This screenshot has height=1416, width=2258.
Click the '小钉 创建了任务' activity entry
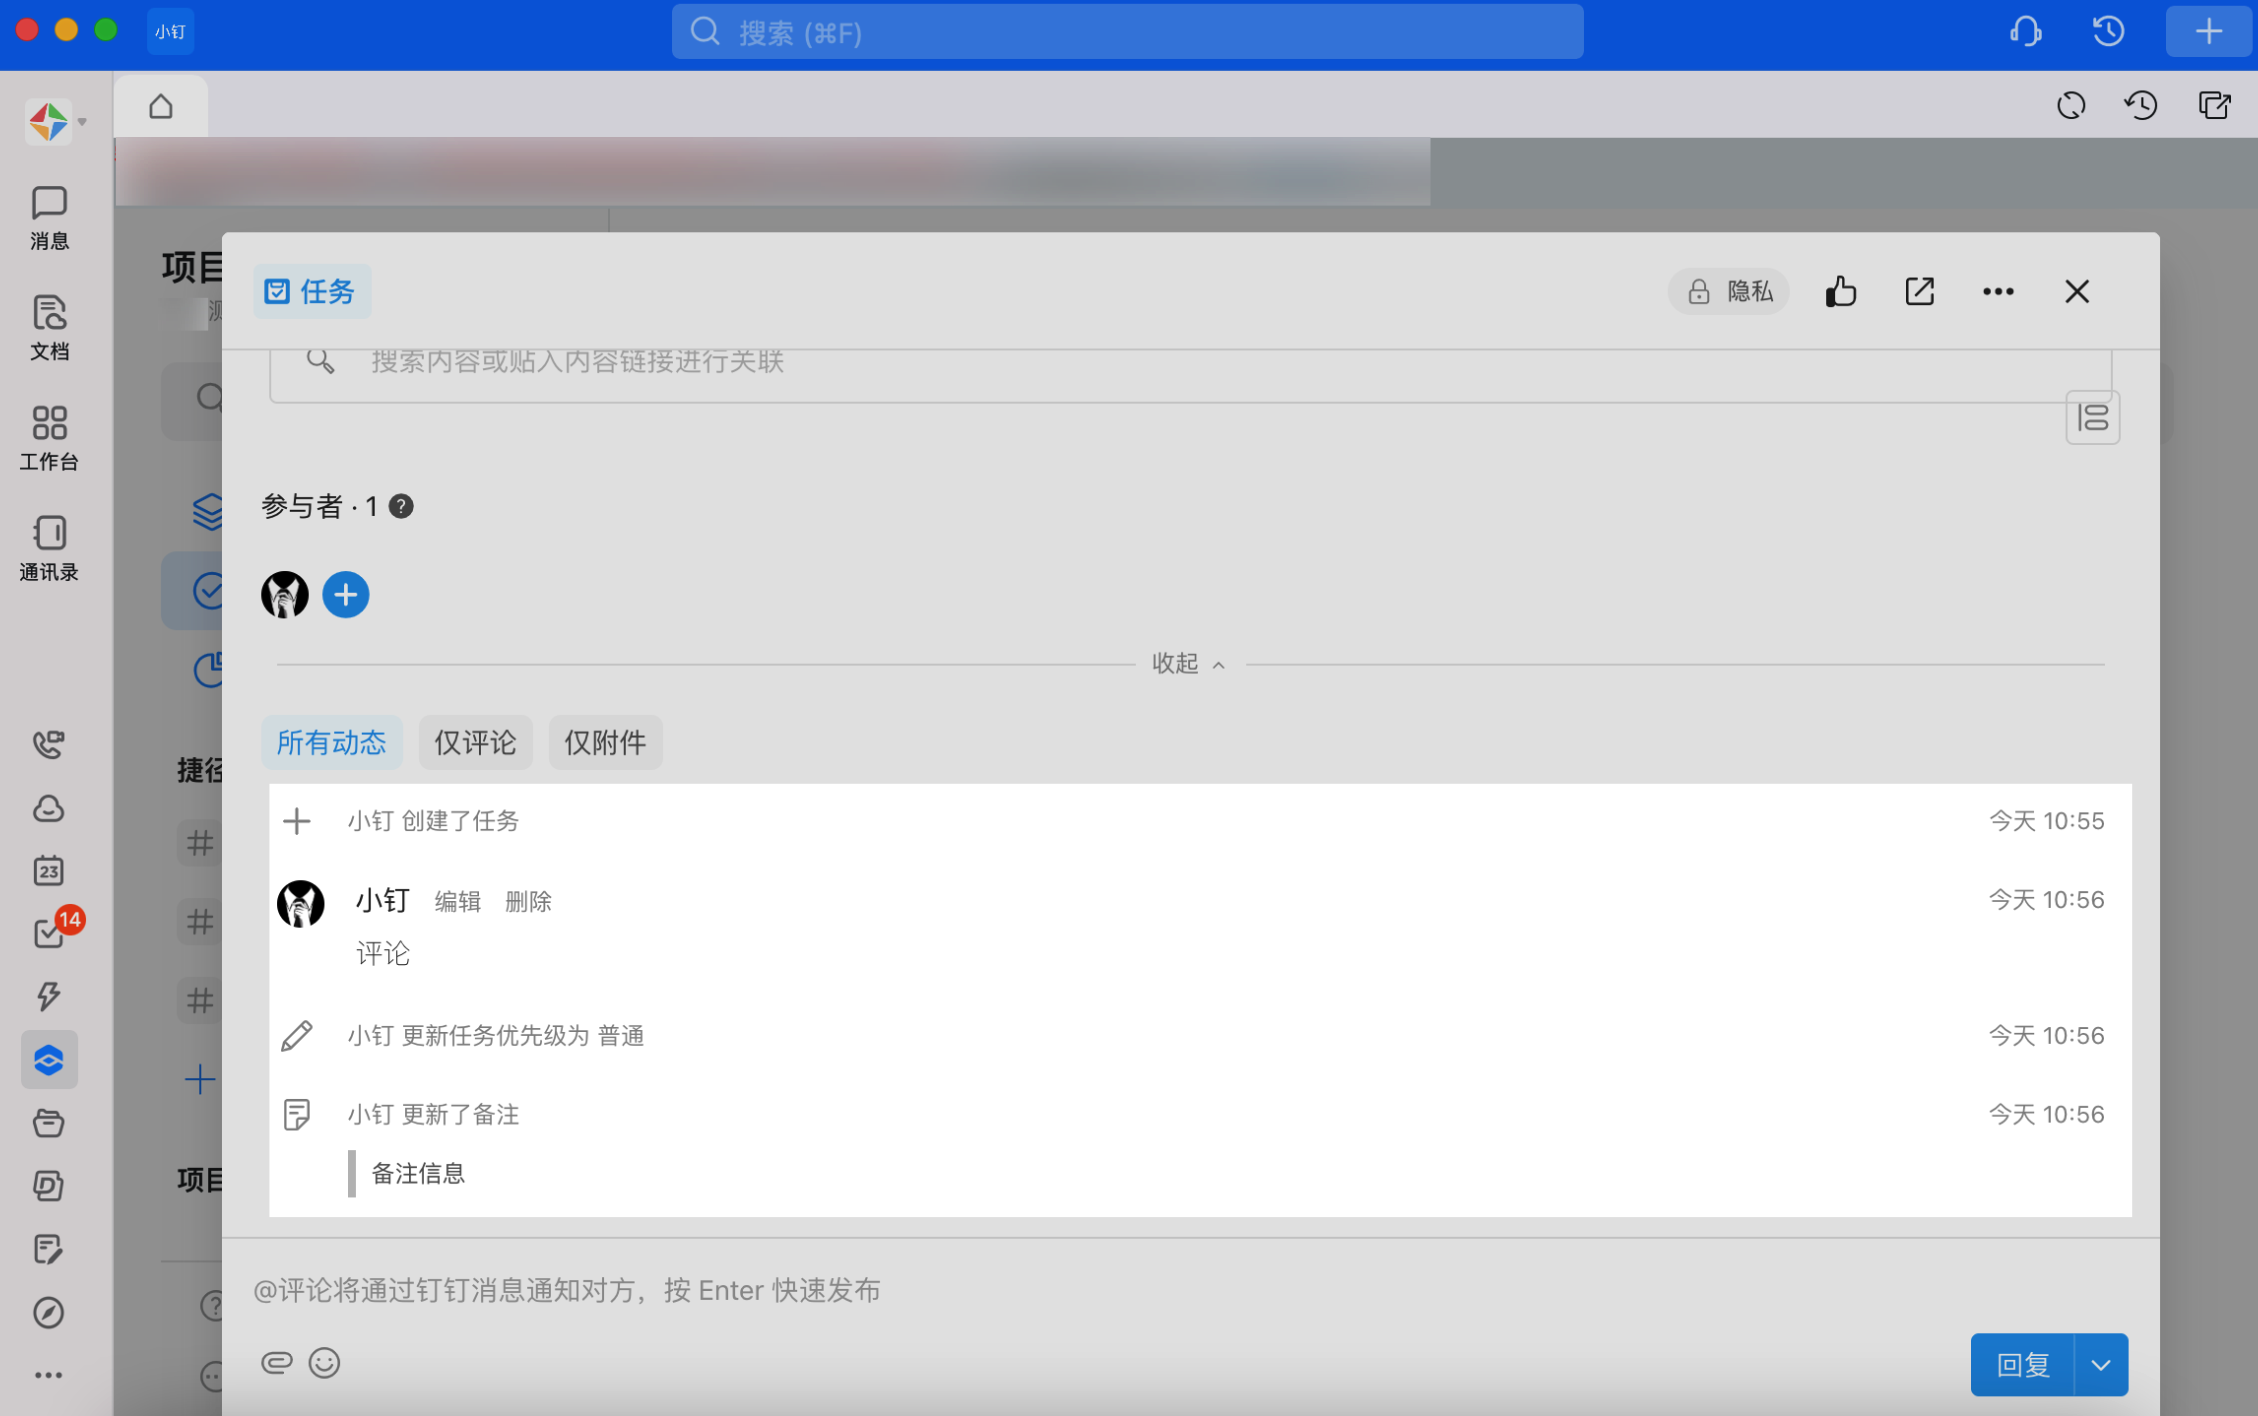(434, 822)
